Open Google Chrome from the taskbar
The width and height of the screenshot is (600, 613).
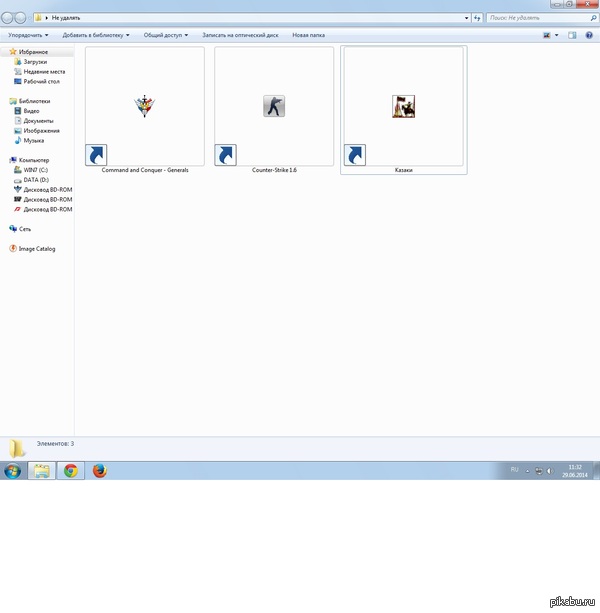(x=71, y=471)
